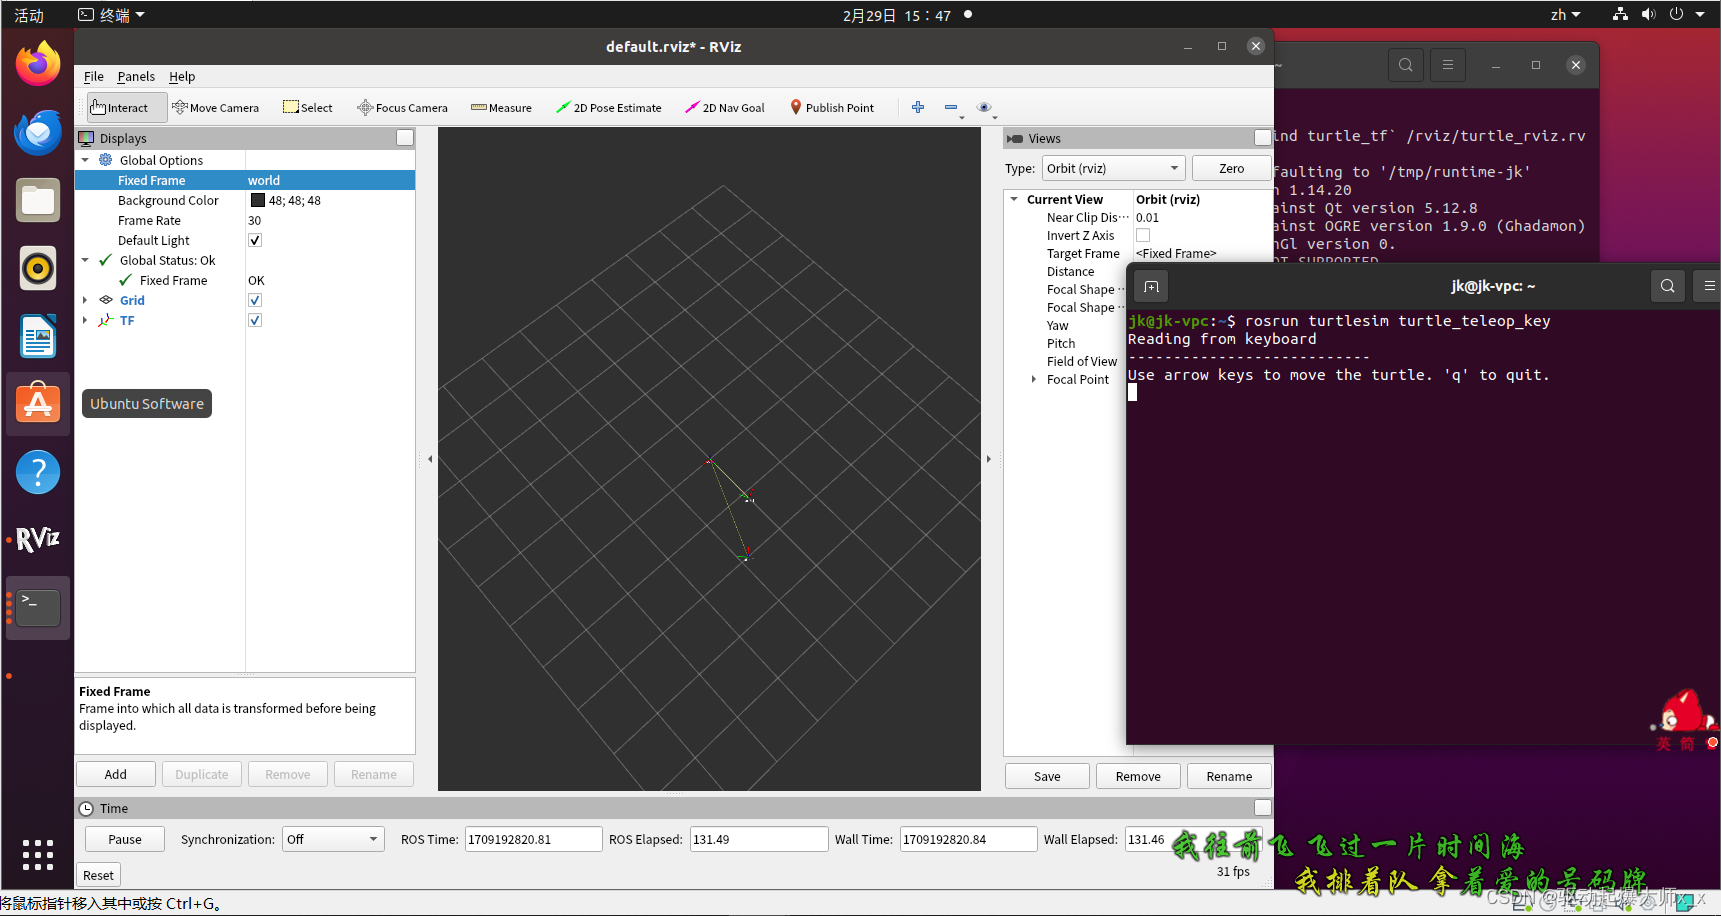The width and height of the screenshot is (1721, 916).
Task: Open the Help menu
Action: click(x=182, y=76)
